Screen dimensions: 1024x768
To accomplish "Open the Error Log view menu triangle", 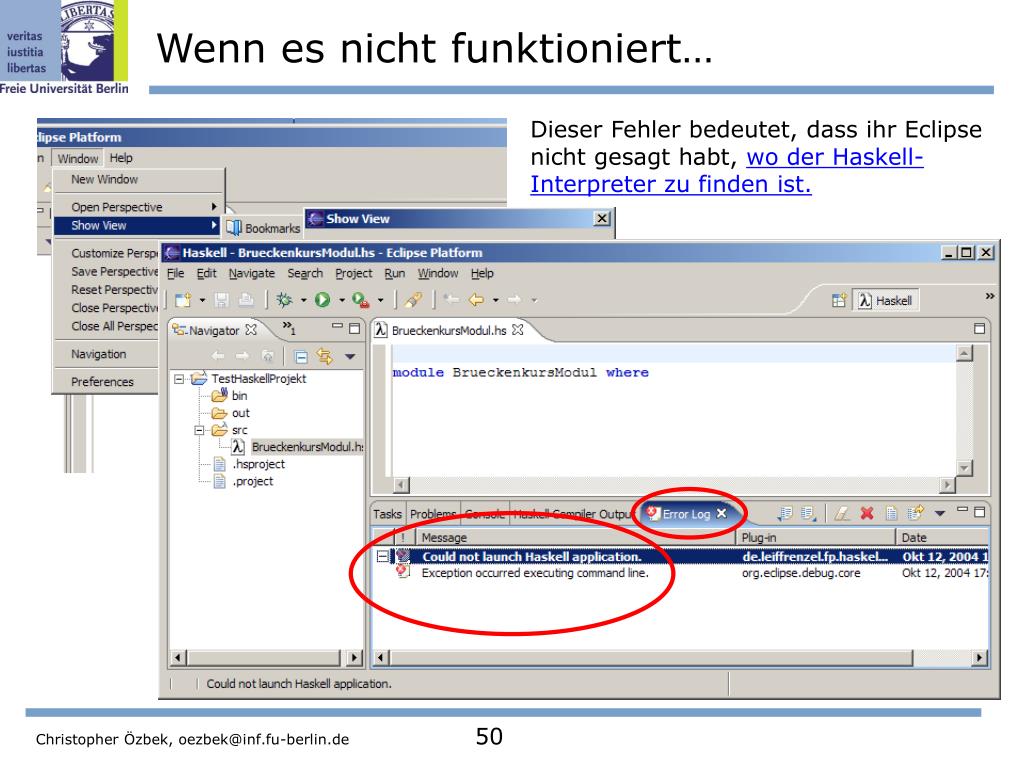I will pos(940,514).
